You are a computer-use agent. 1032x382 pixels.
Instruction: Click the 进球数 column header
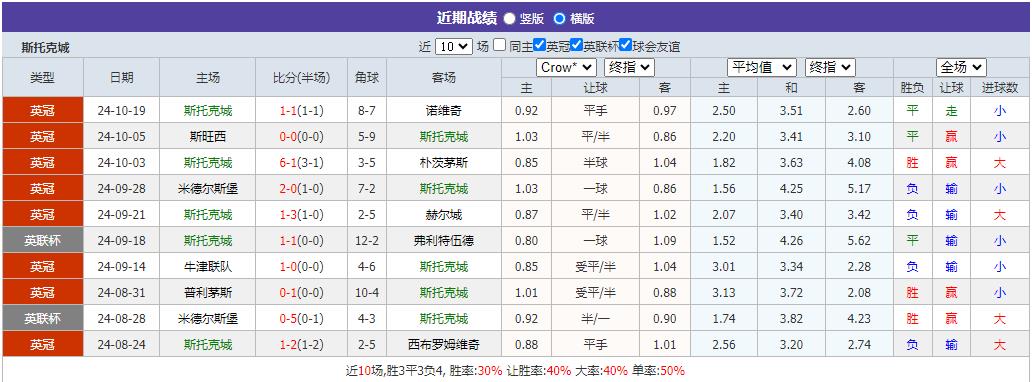click(x=1000, y=88)
